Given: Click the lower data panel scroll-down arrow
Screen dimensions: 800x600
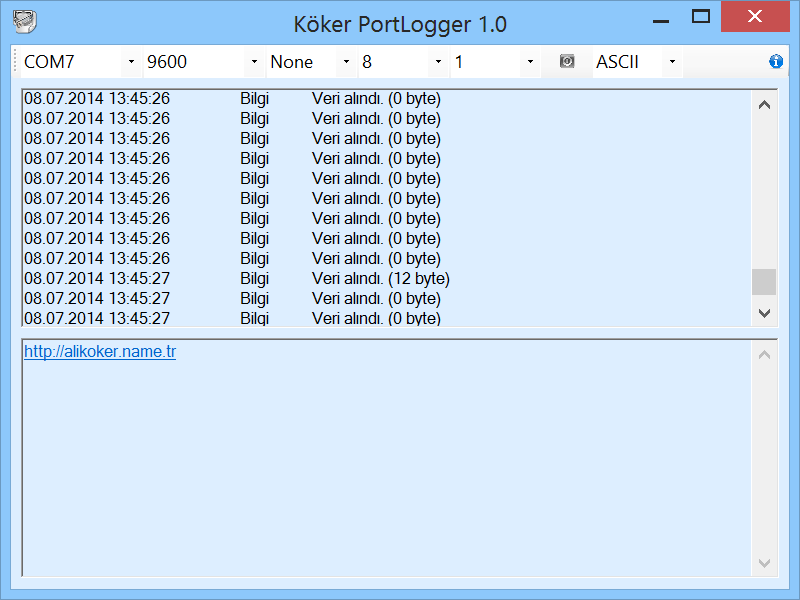Looking at the screenshot, I should tap(764, 563).
